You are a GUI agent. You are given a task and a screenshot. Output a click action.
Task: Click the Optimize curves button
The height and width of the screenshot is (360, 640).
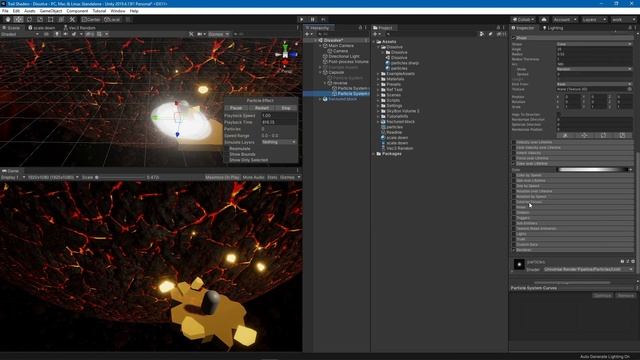point(602,296)
